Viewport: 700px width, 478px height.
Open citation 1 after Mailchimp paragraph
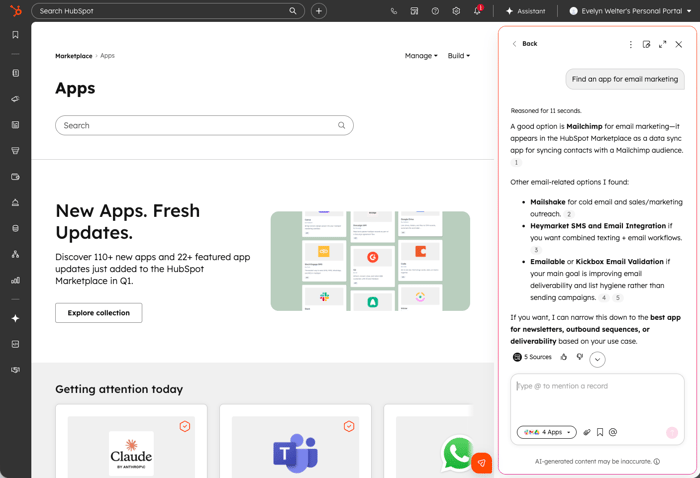pos(516,162)
